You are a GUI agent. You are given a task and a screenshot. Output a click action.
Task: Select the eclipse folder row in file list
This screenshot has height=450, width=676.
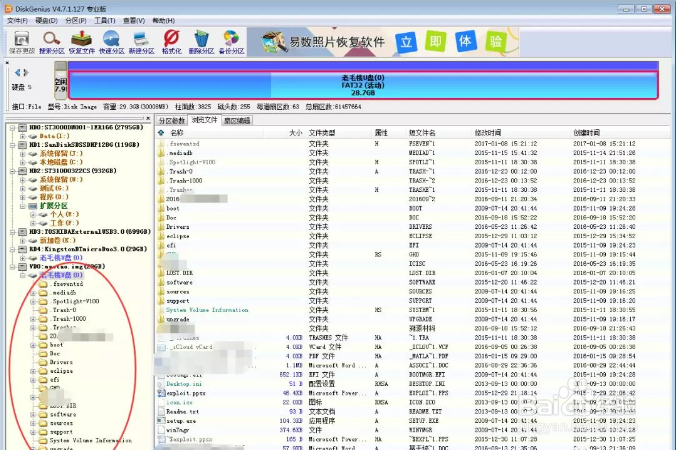coord(414,236)
